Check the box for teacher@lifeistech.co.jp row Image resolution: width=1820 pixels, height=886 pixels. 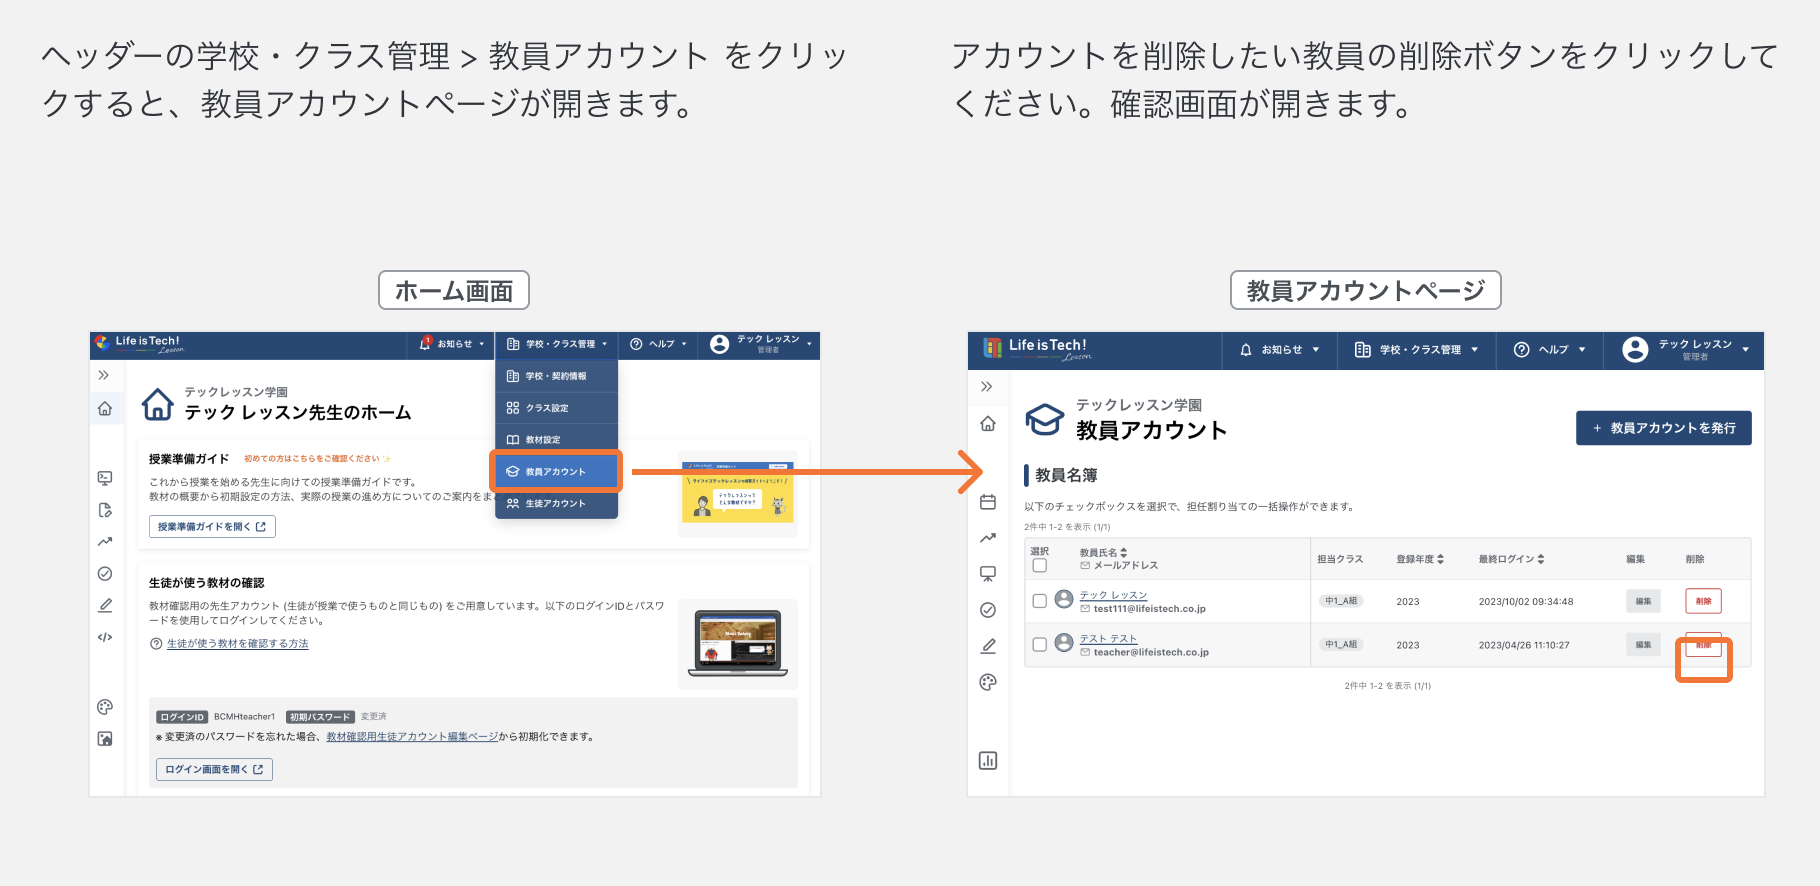1040,645
